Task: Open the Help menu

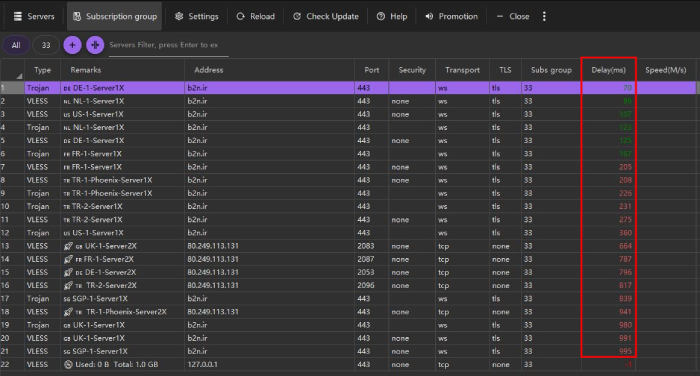Action: click(392, 17)
